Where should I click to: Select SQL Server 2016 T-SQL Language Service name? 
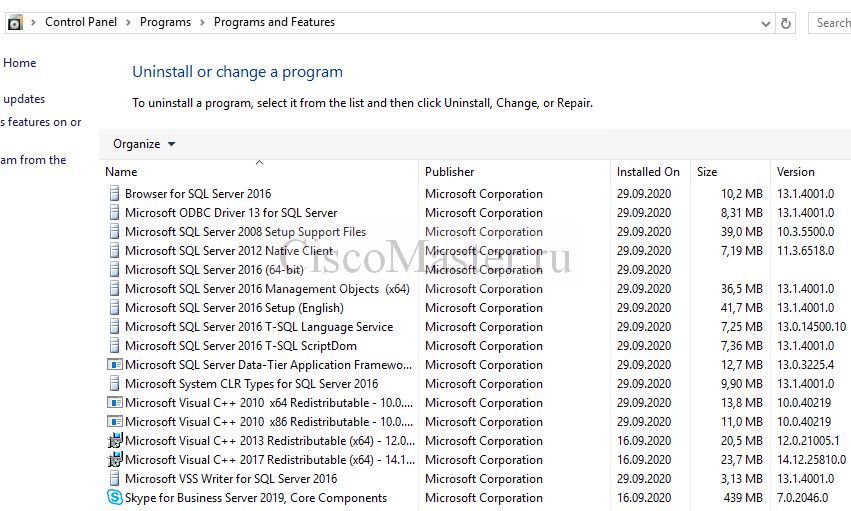click(x=259, y=327)
